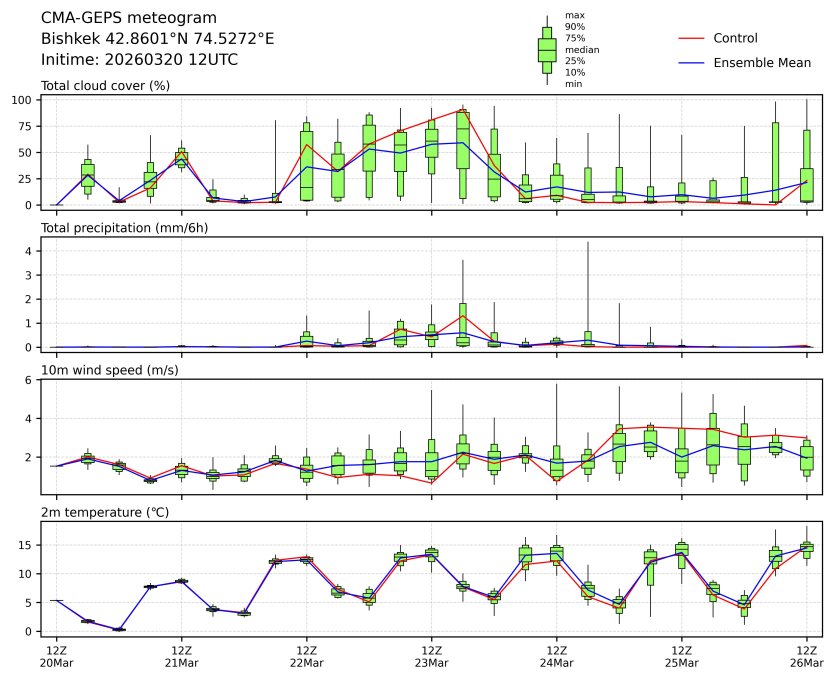Select the Total cloud cover (%) panel title

(105, 85)
